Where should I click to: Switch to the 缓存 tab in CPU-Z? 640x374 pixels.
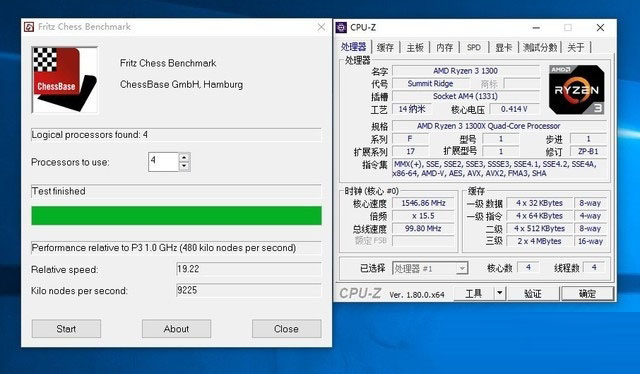(x=385, y=48)
